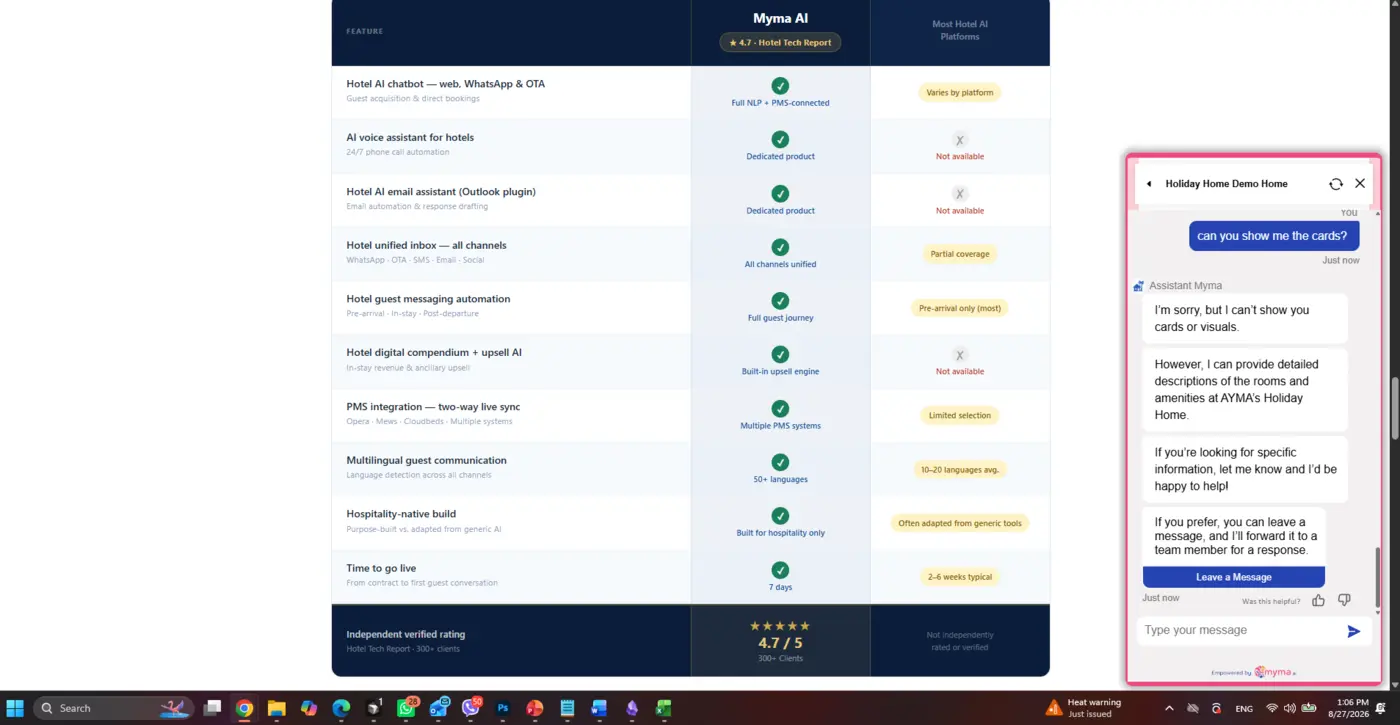Open Viber from the taskbar
The height and width of the screenshot is (725, 1400).
tap(470, 708)
